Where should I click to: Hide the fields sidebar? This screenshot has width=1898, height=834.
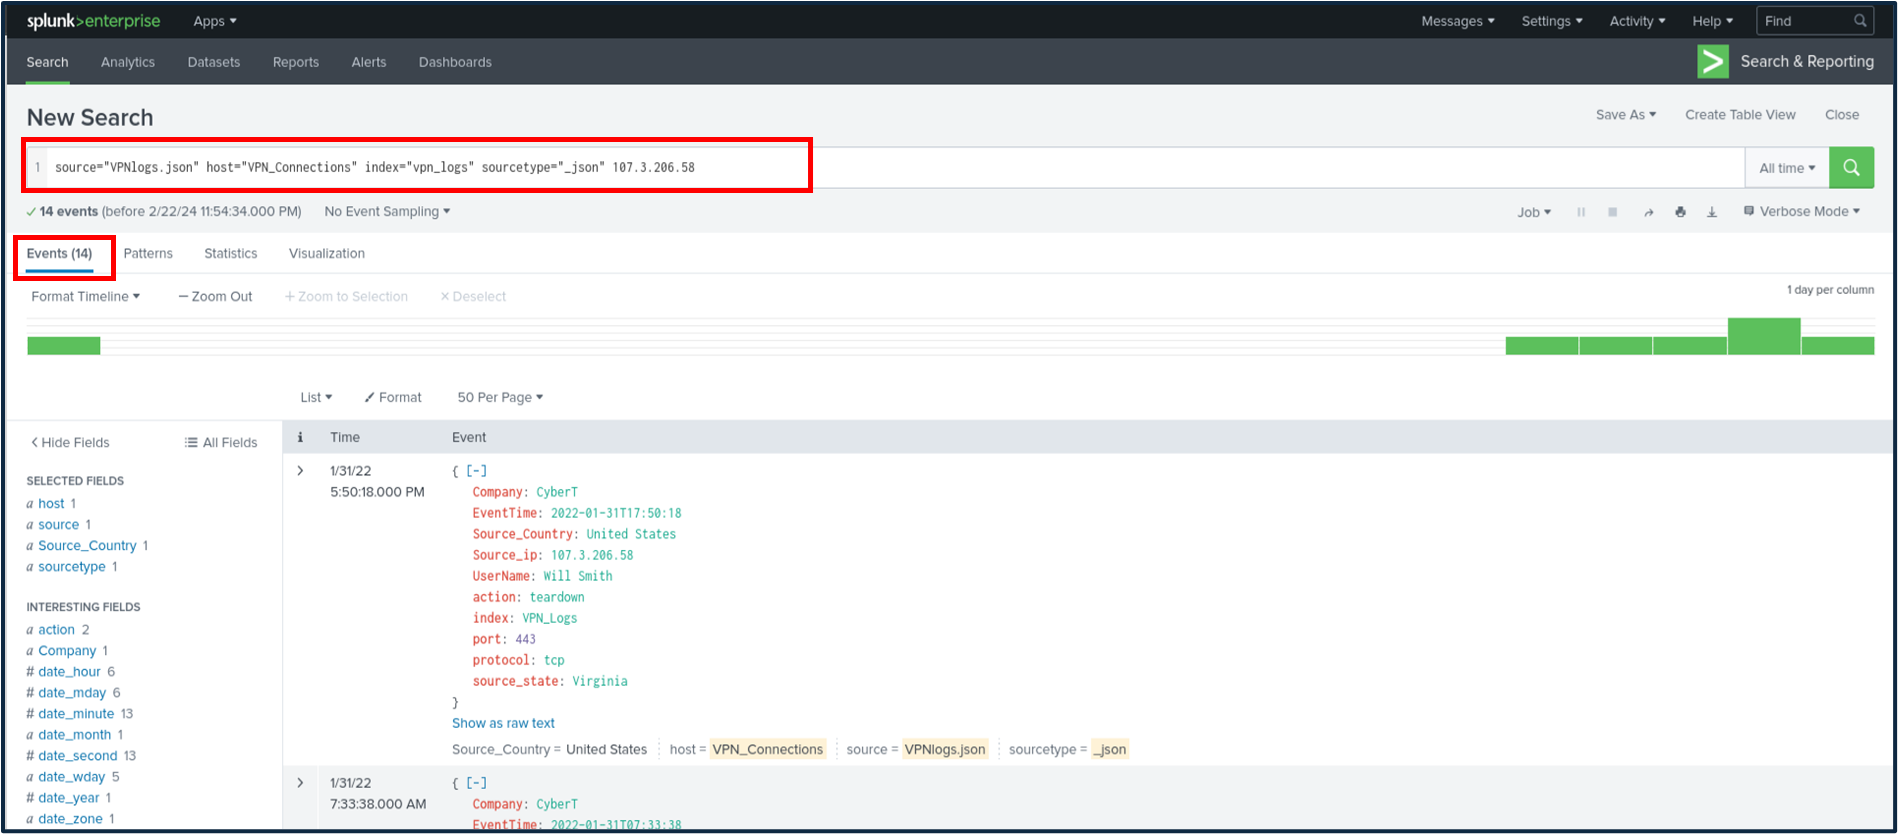tap(70, 442)
